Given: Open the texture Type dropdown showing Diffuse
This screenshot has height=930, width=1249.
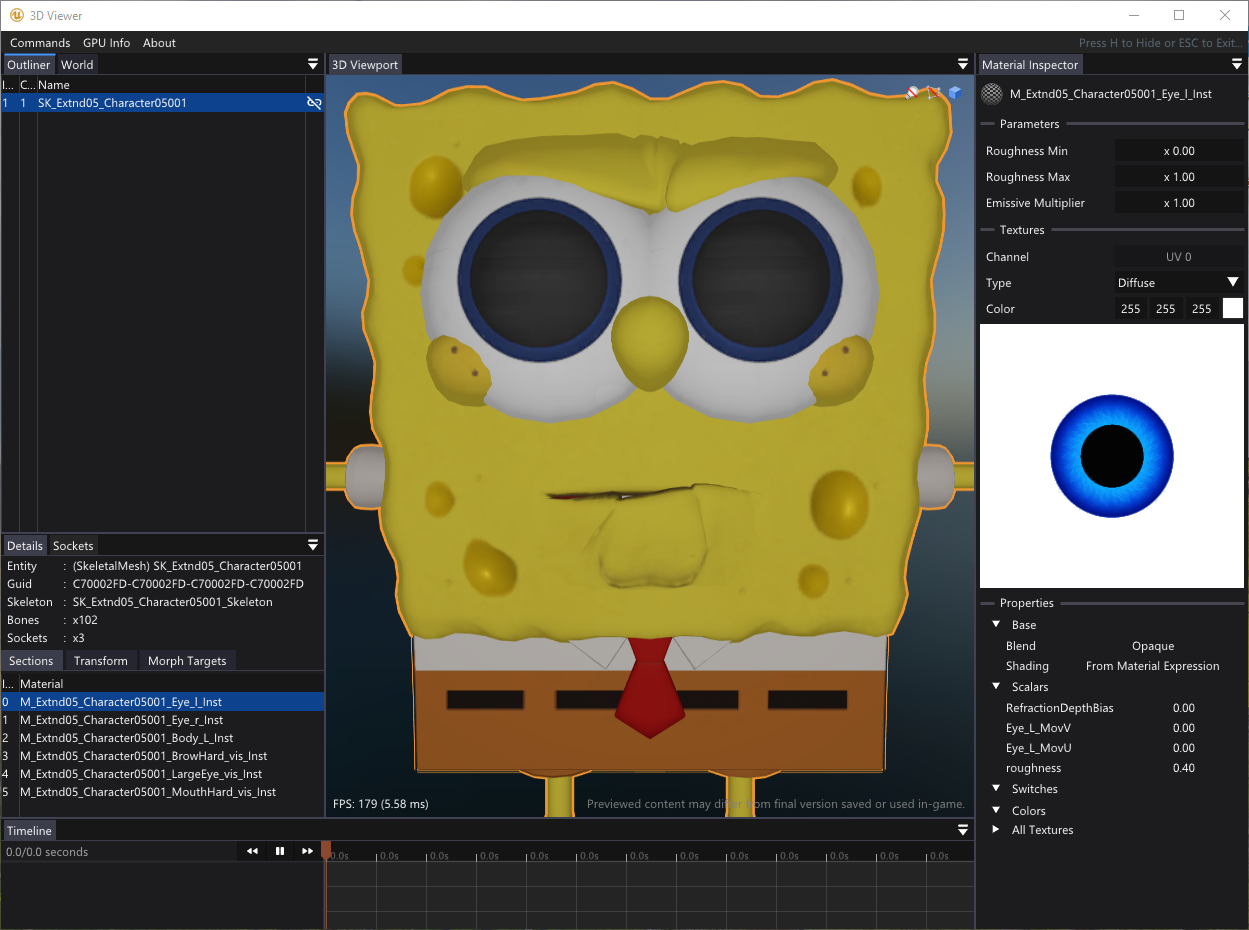Looking at the screenshot, I should click(1179, 283).
